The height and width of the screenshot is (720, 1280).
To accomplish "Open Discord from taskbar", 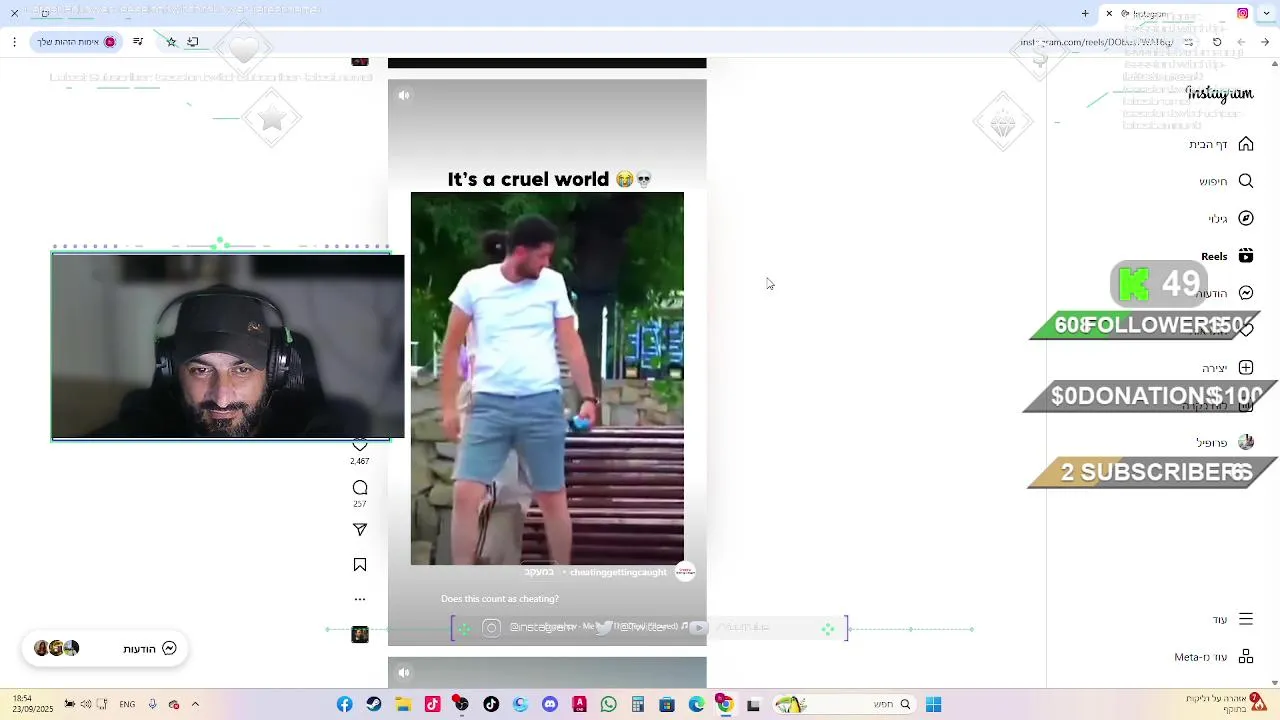I will point(550,705).
